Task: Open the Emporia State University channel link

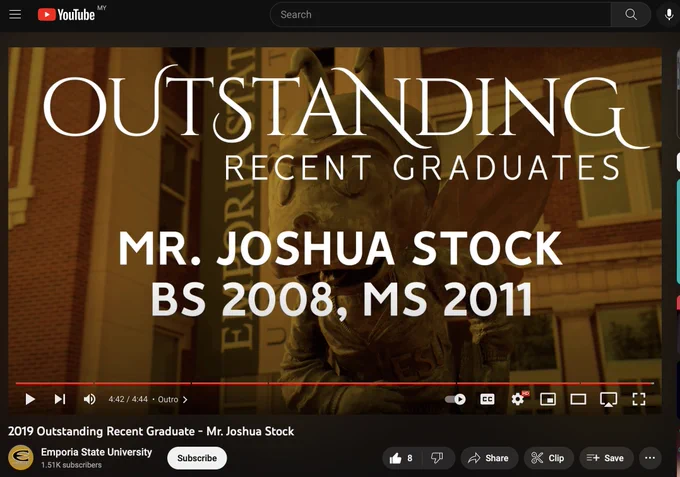Action: [96, 452]
